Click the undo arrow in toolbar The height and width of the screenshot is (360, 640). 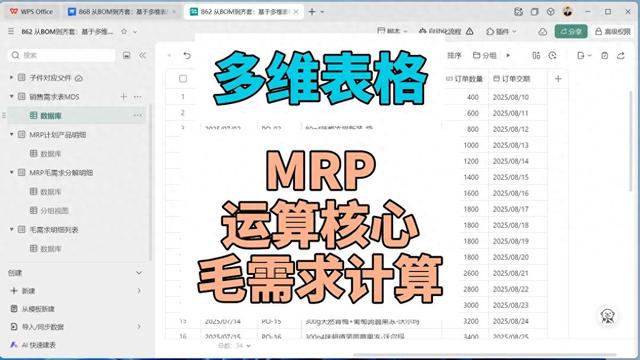pyautogui.click(x=187, y=55)
